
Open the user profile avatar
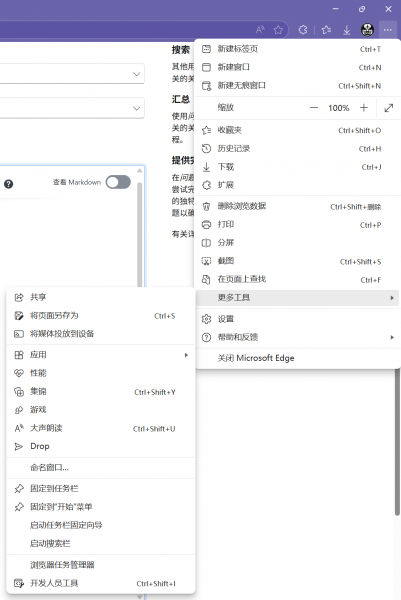pyautogui.click(x=367, y=29)
